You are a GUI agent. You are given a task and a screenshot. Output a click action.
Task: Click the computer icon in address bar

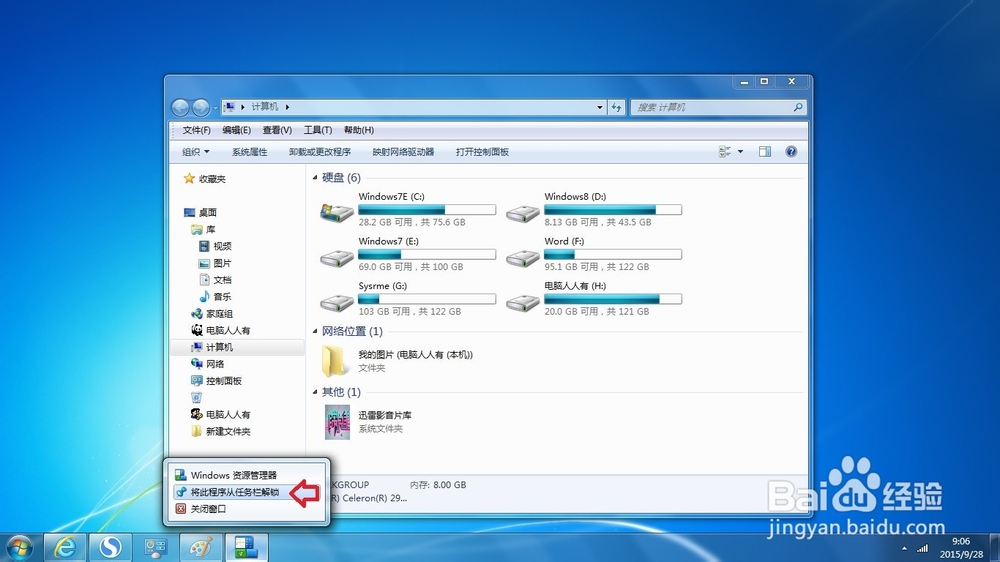point(230,107)
